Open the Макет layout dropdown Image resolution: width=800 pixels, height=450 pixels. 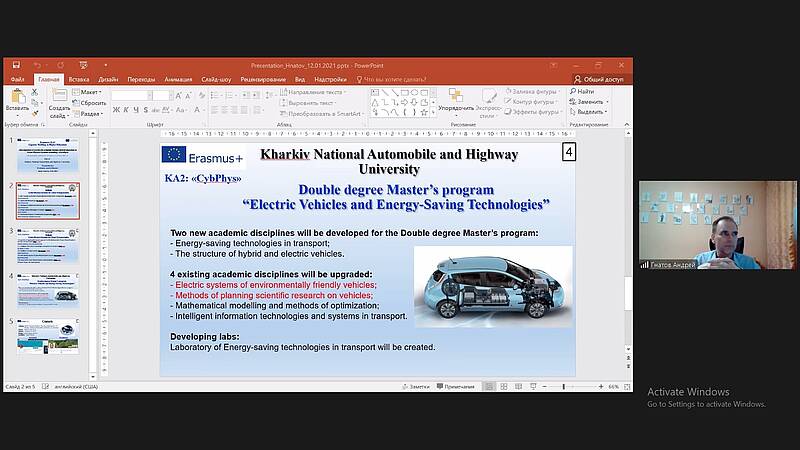tap(87, 92)
